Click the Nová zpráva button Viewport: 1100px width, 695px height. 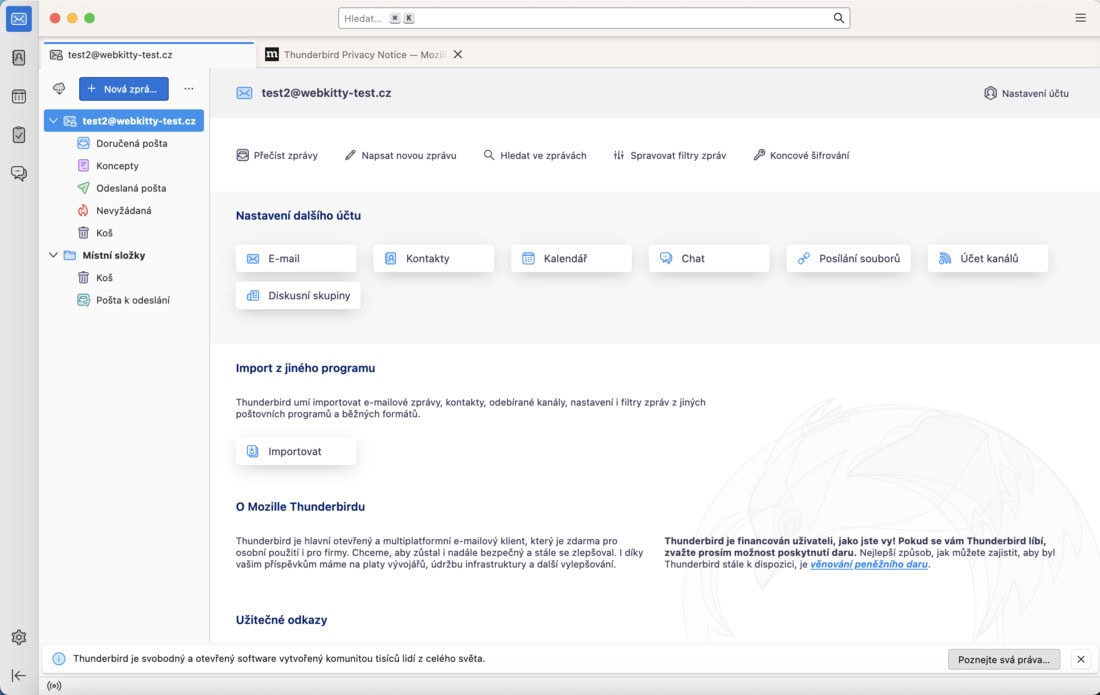pyautogui.click(x=123, y=89)
